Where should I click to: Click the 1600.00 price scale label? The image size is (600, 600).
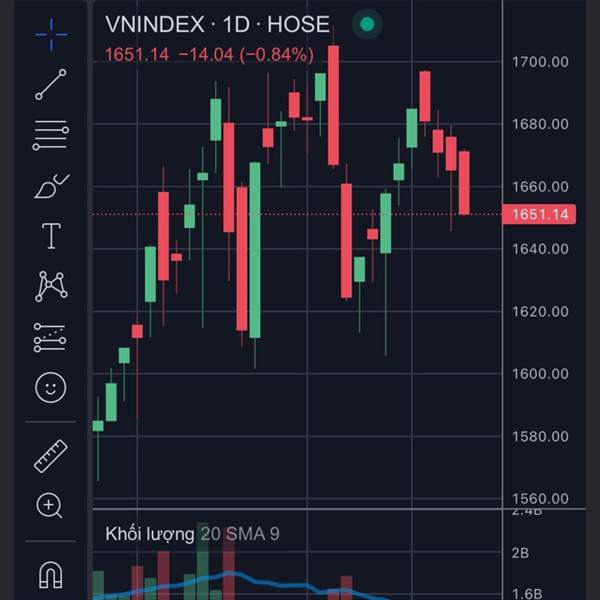pos(539,374)
